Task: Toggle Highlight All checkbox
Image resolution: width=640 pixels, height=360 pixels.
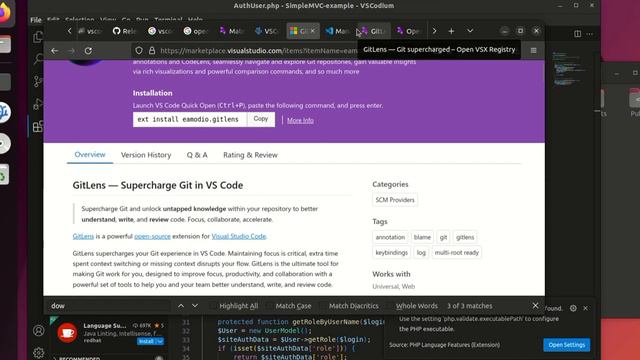Action: [x=213, y=306]
